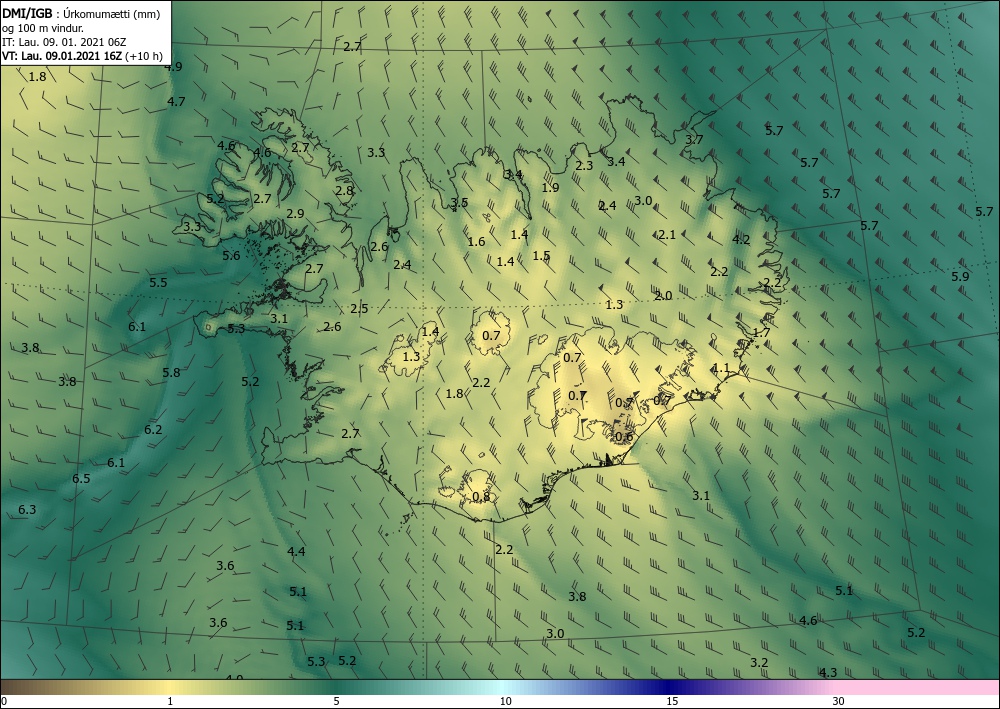Click the 4.2 value on the map
This screenshot has width=1000, height=709.
click(741, 240)
